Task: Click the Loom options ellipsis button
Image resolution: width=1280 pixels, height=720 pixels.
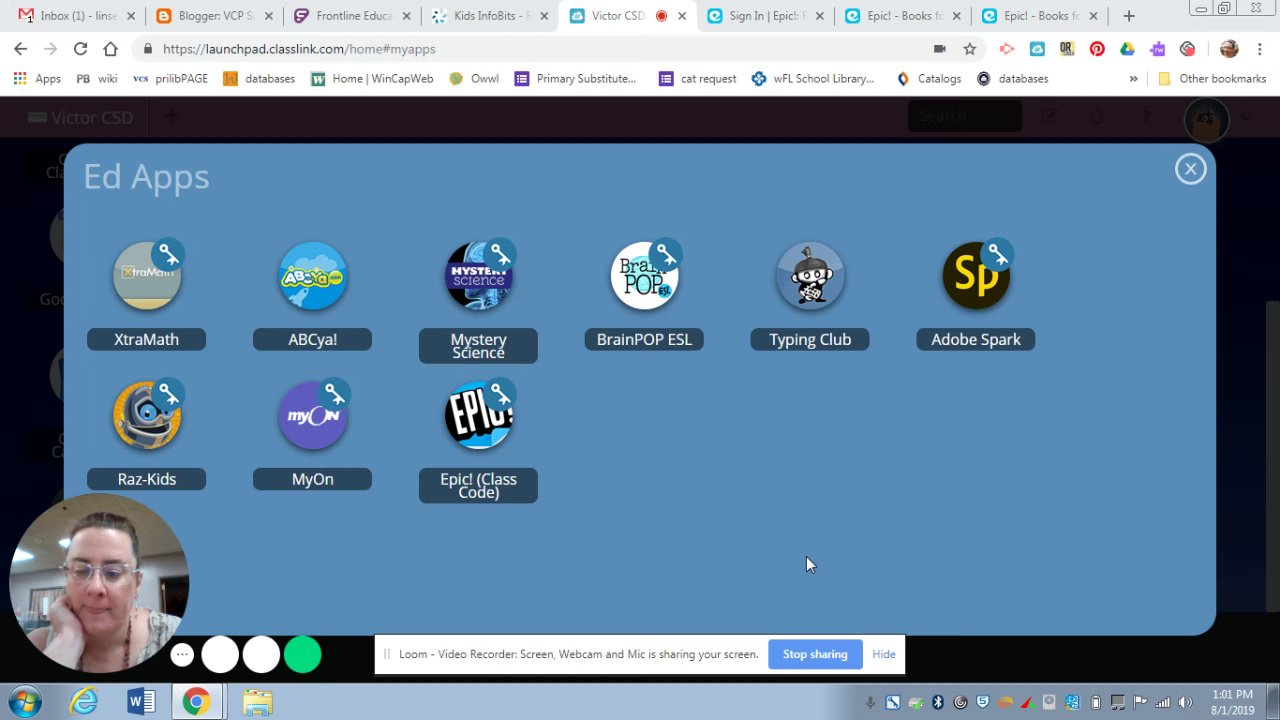Action: pos(182,655)
